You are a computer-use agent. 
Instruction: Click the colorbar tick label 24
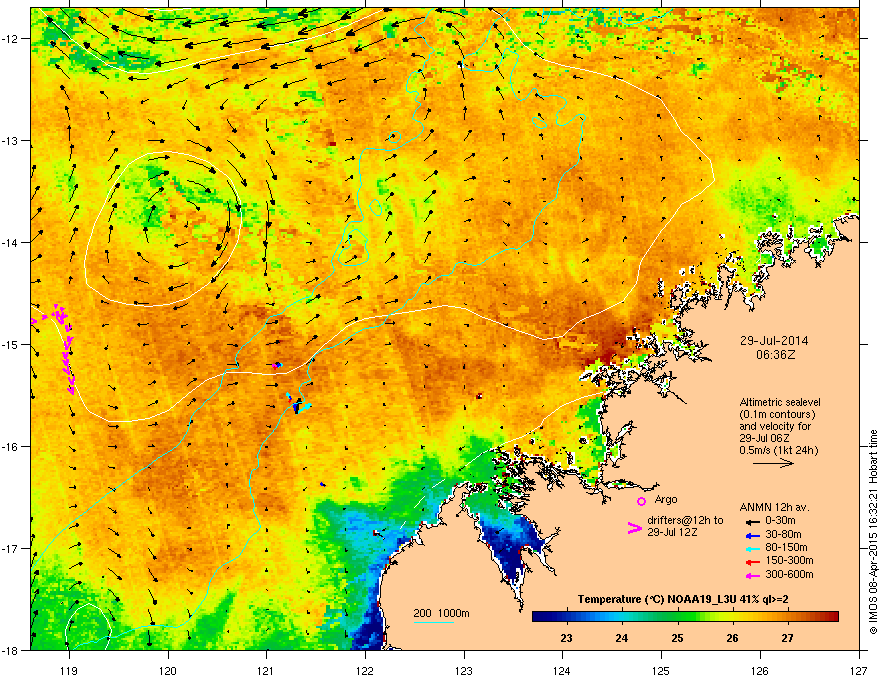(x=622, y=638)
